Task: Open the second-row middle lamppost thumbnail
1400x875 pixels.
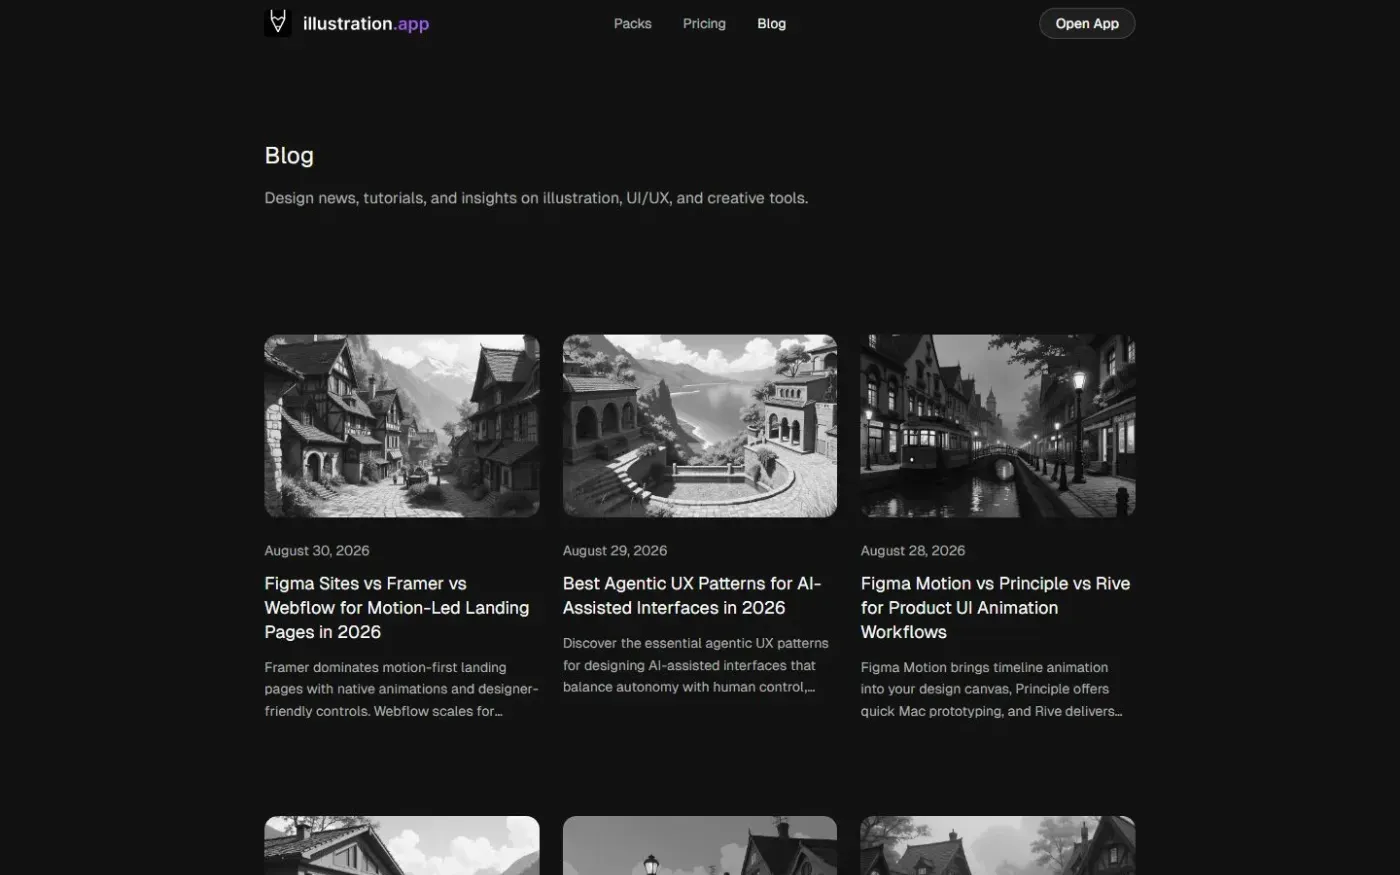Action: pos(700,845)
